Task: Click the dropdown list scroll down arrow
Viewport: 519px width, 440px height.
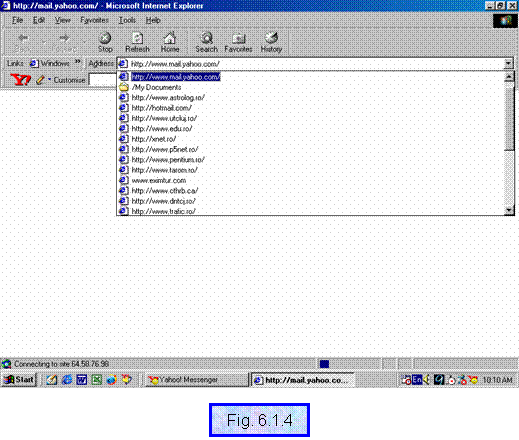Action: 509,210
